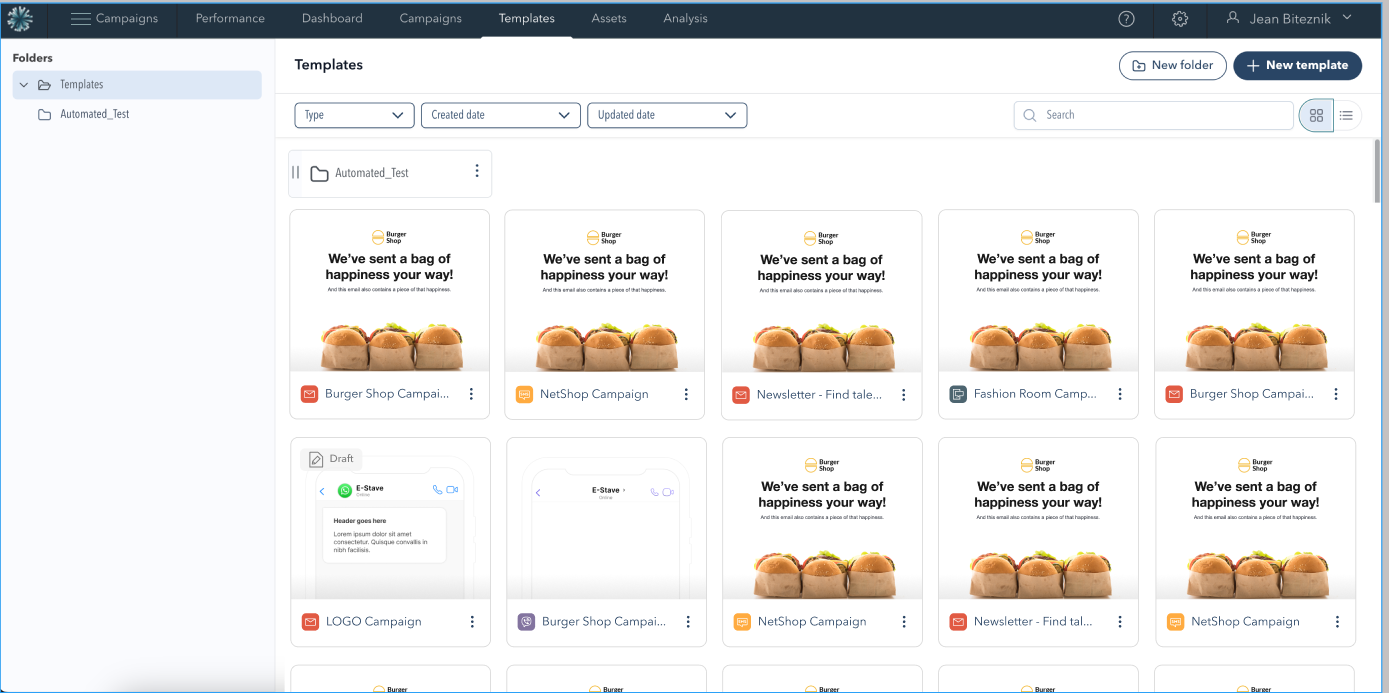Click the app logo in top-left corner
This screenshot has width=1389, height=693.
click(20, 19)
